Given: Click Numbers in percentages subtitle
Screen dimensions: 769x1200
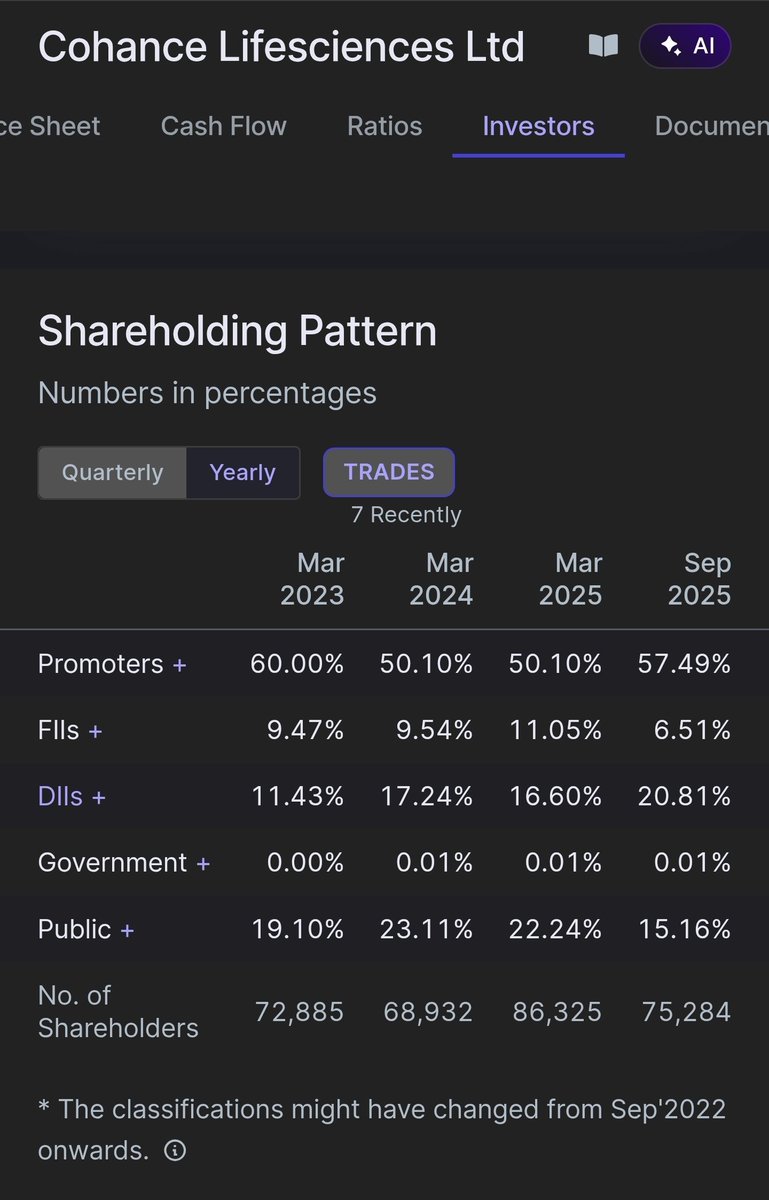Looking at the screenshot, I should (207, 393).
